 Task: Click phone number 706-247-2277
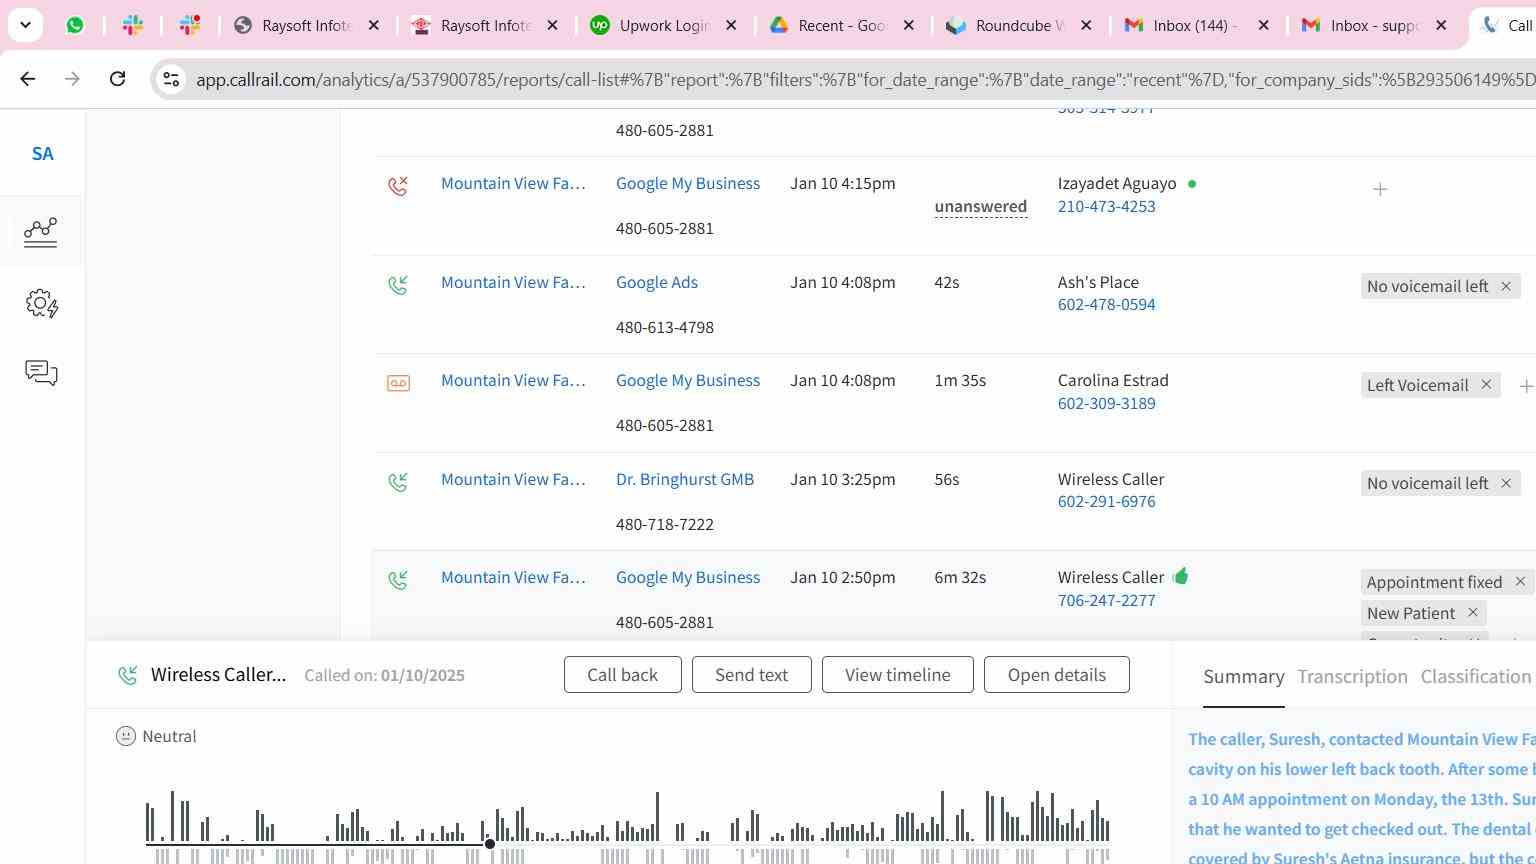coord(1107,600)
